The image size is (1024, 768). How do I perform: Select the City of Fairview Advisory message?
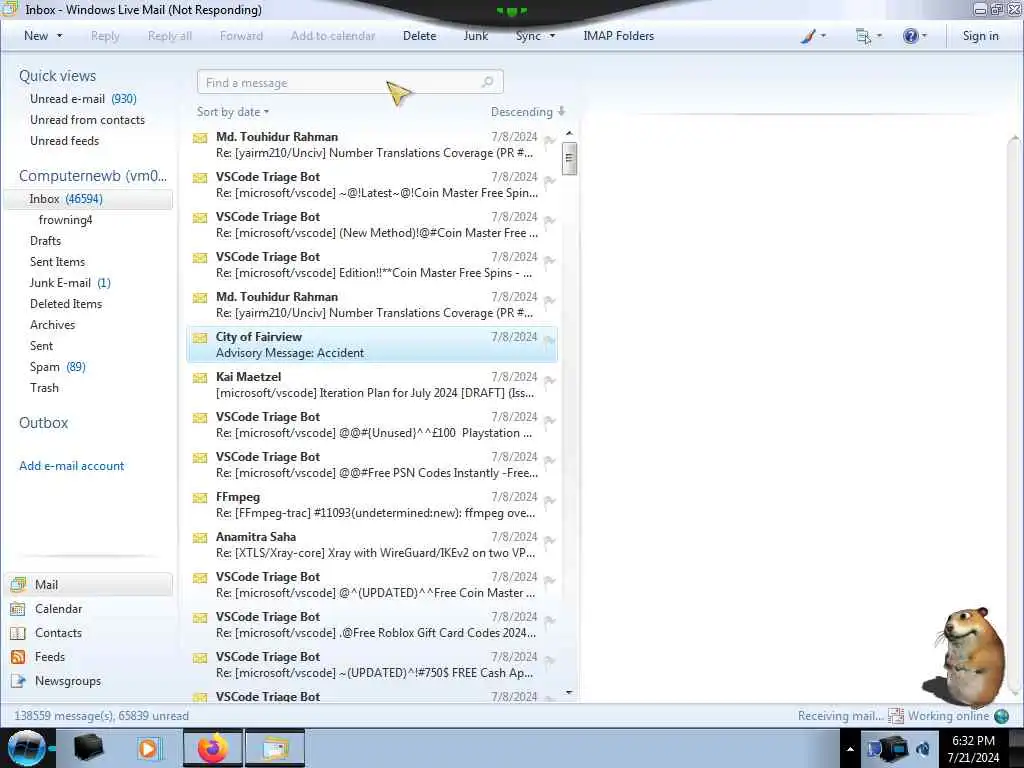pyautogui.click(x=372, y=344)
